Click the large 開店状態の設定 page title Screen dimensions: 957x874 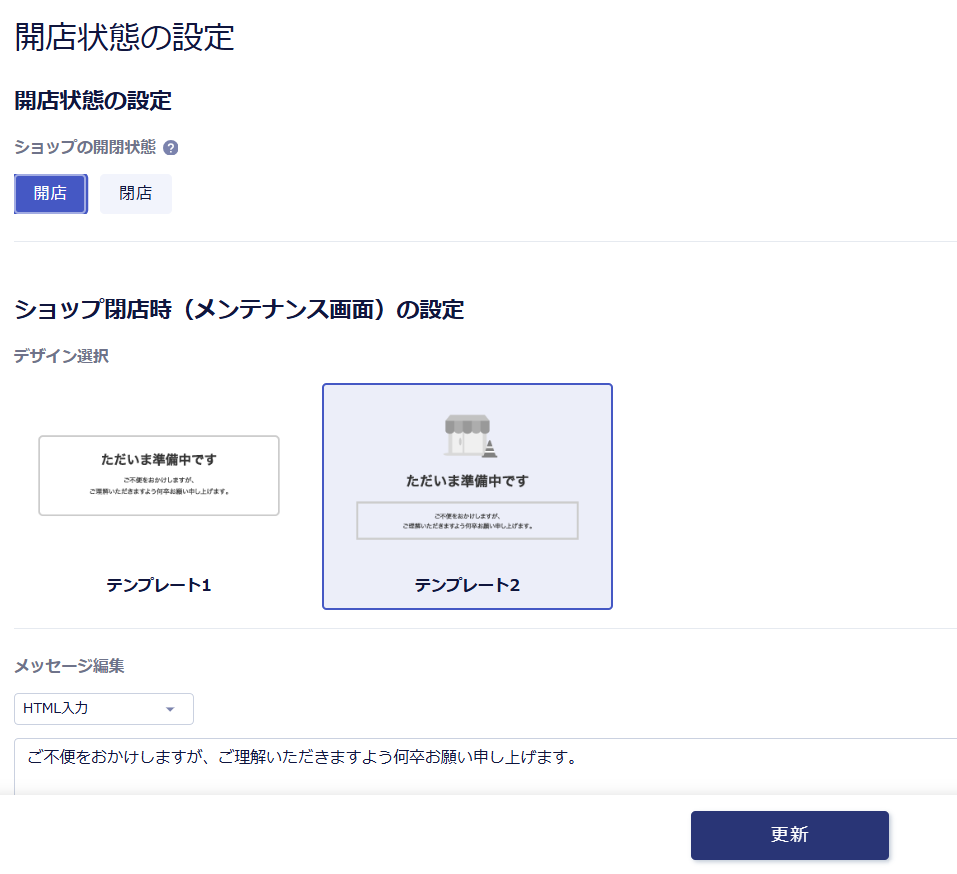click(125, 38)
